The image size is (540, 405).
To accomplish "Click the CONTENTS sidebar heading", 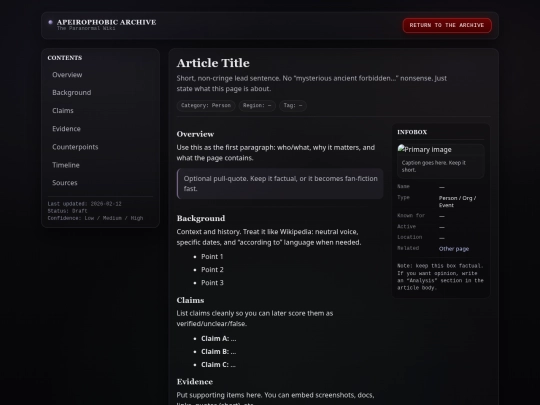I will point(65,58).
